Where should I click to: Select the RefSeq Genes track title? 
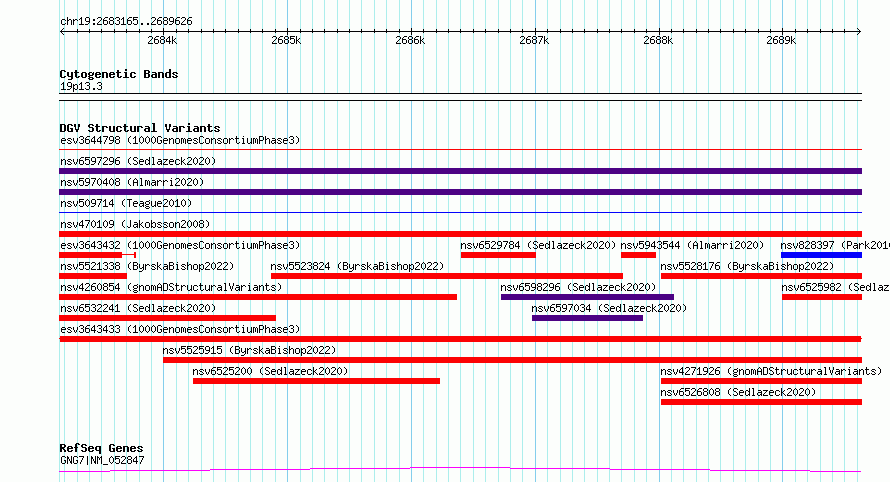101,448
